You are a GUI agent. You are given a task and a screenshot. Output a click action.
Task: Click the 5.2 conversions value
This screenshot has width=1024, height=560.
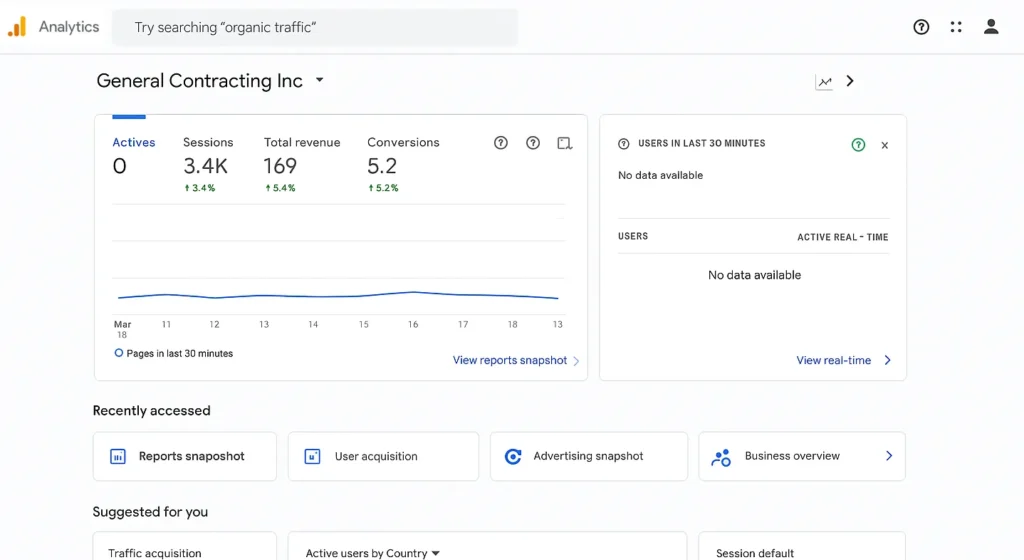pyautogui.click(x=382, y=166)
